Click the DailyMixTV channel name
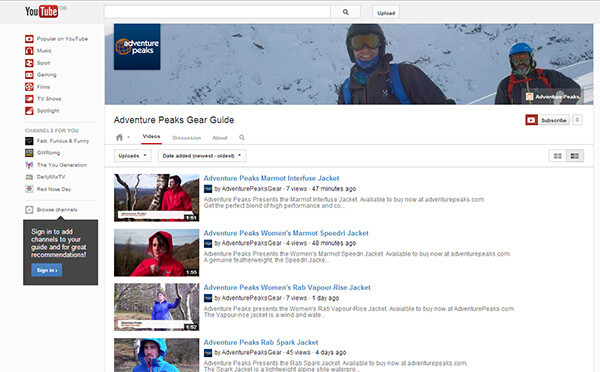Image resolution: width=600 pixels, height=372 pixels. (x=51, y=177)
